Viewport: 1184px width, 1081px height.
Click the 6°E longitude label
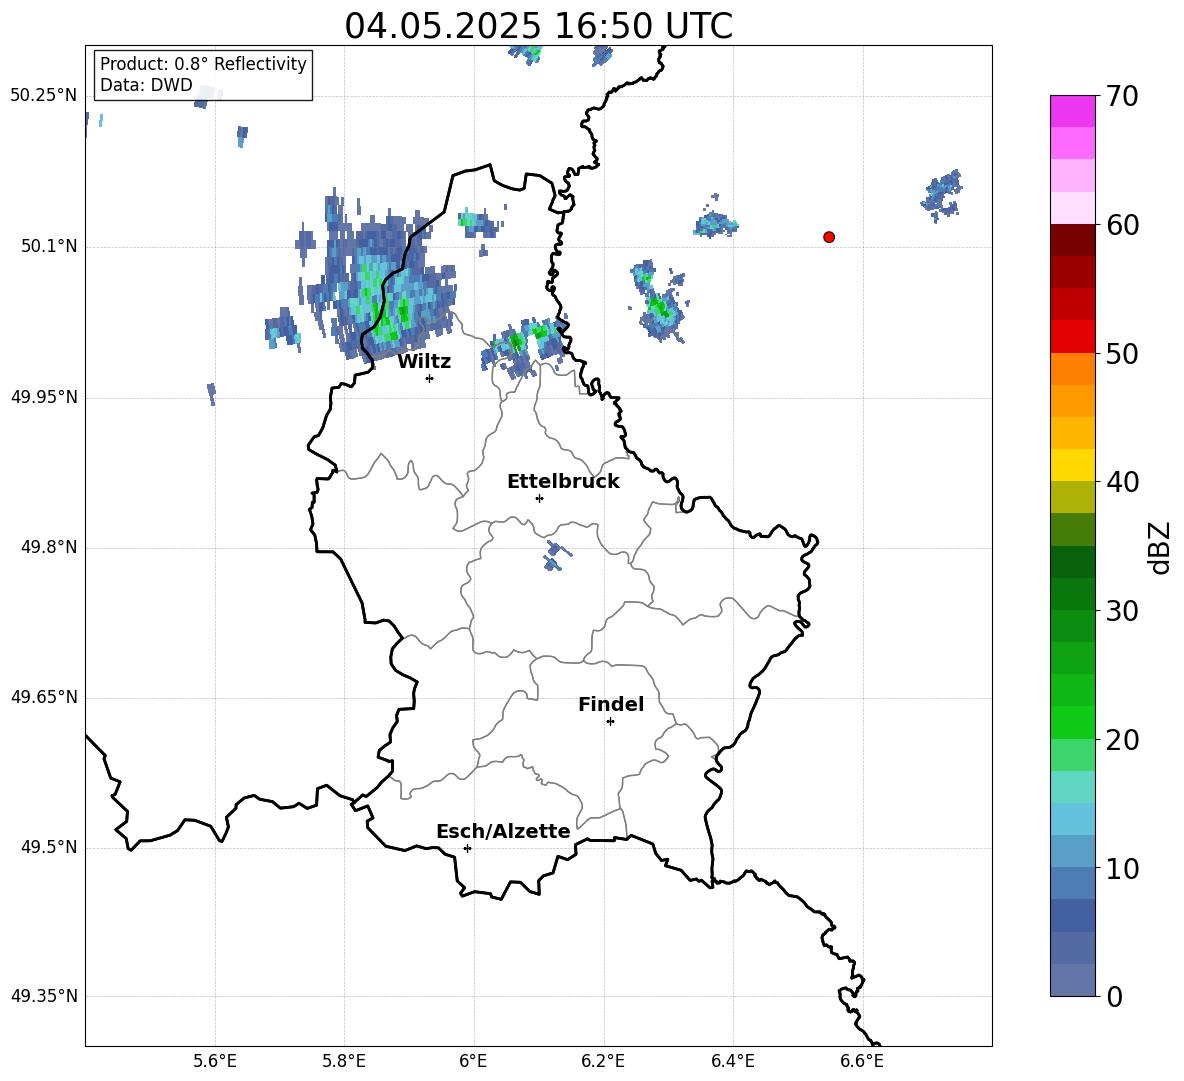click(473, 1061)
